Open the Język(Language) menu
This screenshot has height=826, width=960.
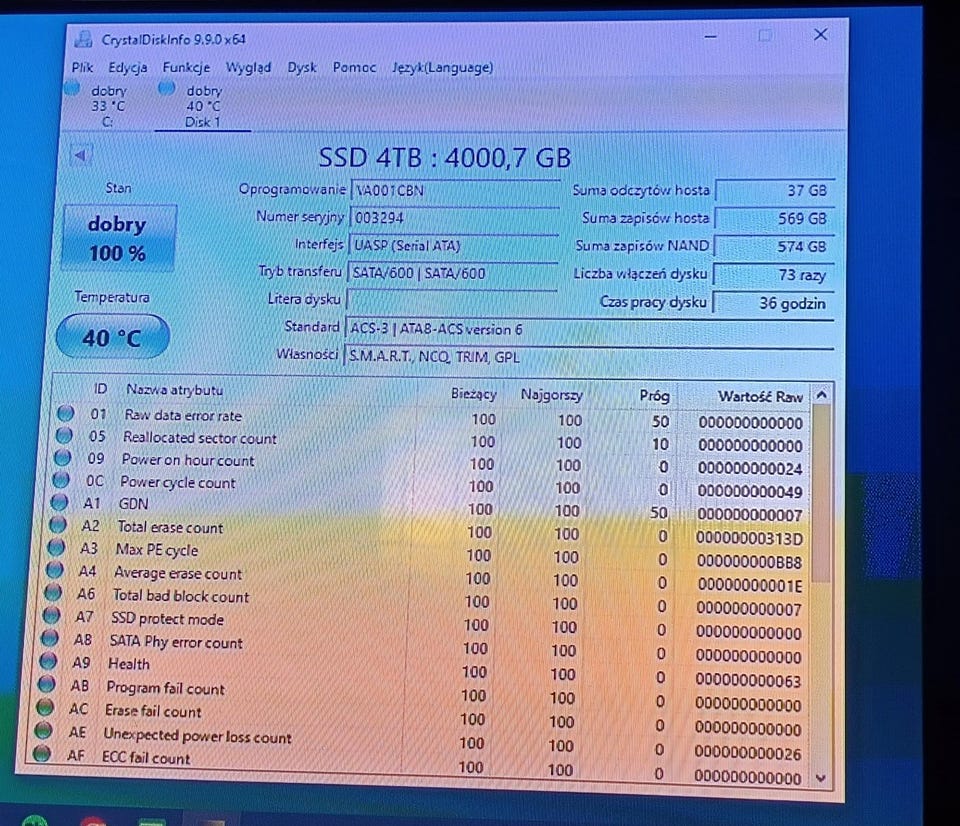pyautogui.click(x=443, y=67)
